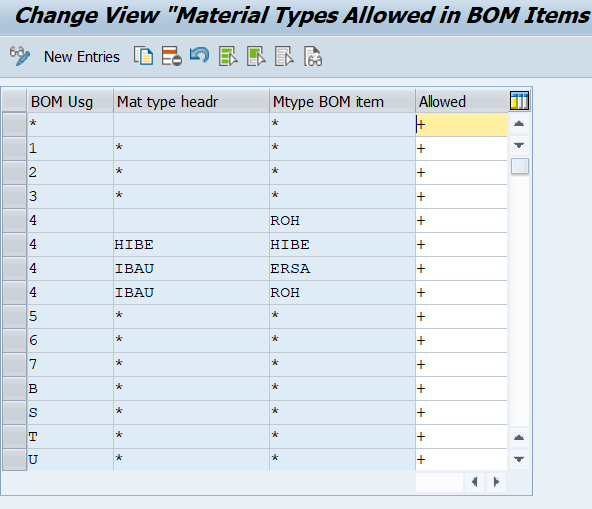Click New Entries button
The height and width of the screenshot is (509, 592).
coord(82,57)
